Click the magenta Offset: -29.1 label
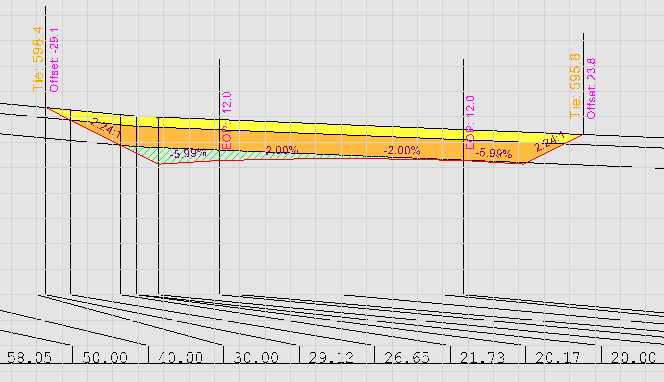The width and height of the screenshot is (664, 382). 54,60
